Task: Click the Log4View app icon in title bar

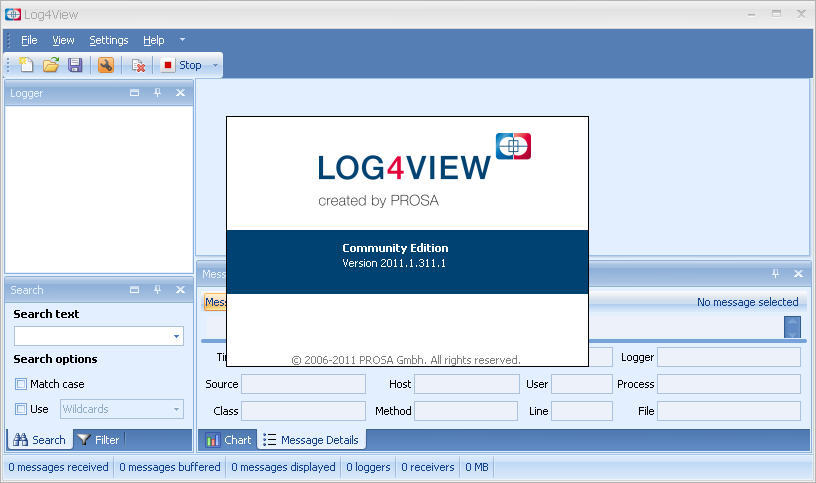Action: pos(12,14)
